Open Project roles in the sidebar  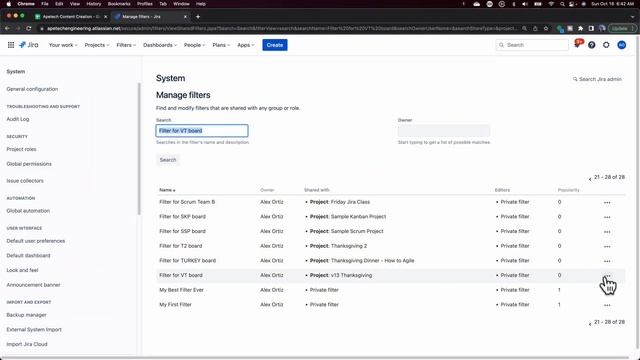coord(21,149)
